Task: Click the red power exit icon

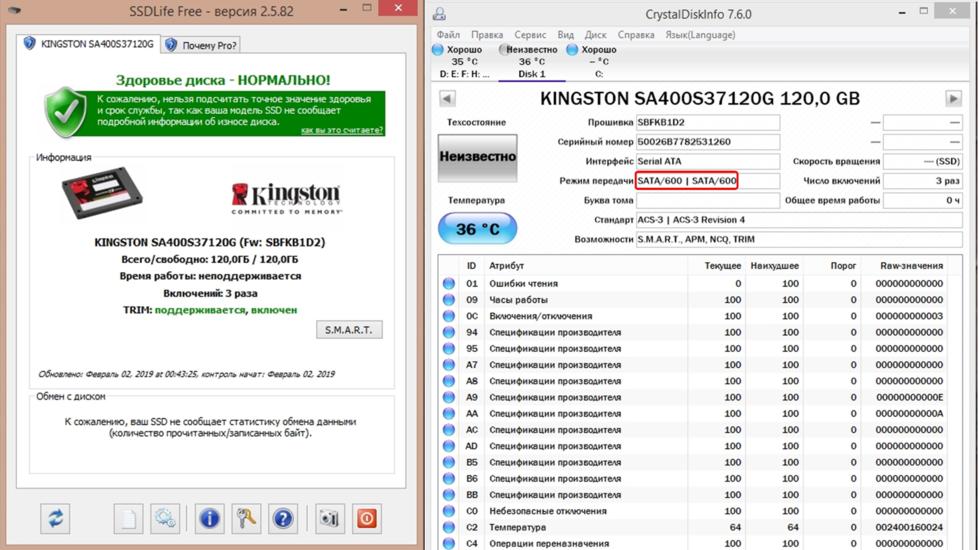Action: [x=366, y=518]
